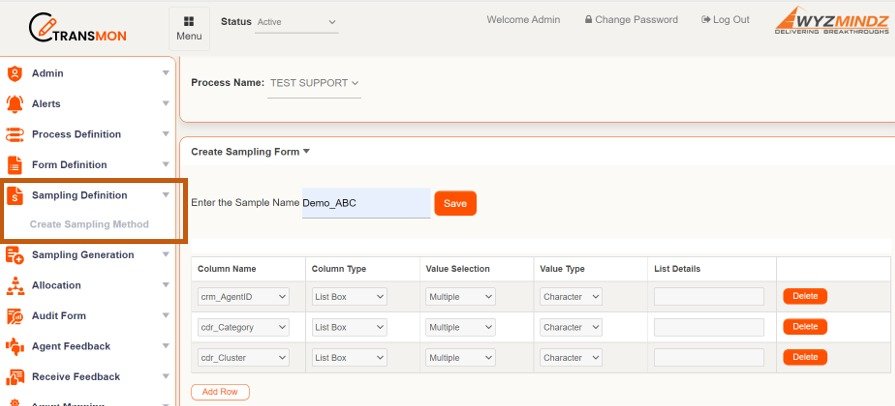
Task: Delete the cdr_Cluster row
Action: [805, 357]
